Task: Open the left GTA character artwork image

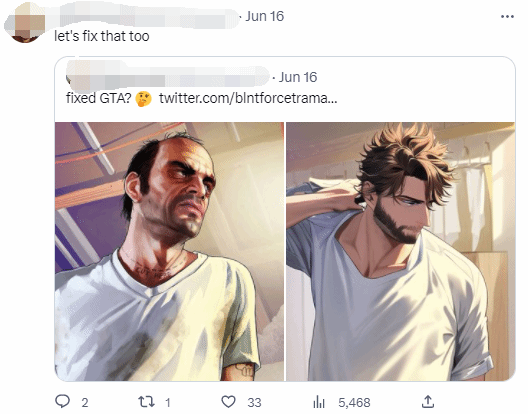Action: pyautogui.click(x=169, y=252)
